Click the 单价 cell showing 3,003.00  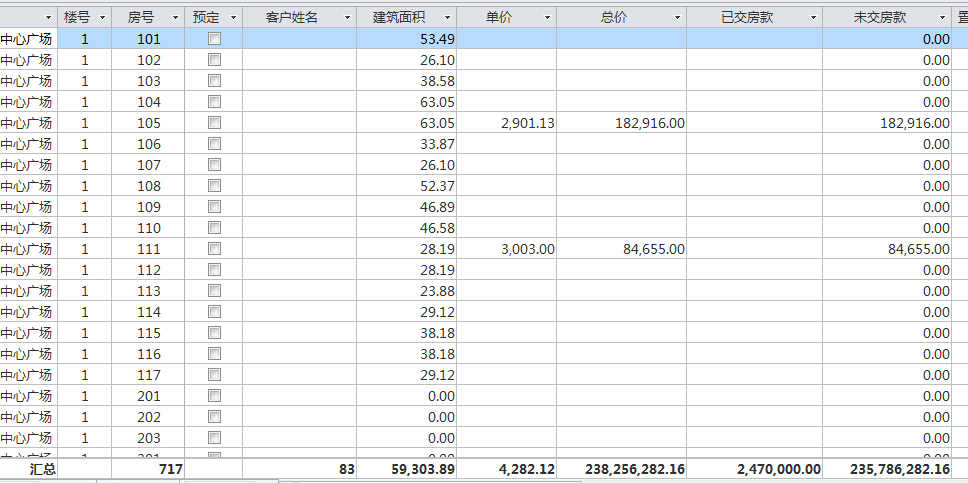click(507, 249)
